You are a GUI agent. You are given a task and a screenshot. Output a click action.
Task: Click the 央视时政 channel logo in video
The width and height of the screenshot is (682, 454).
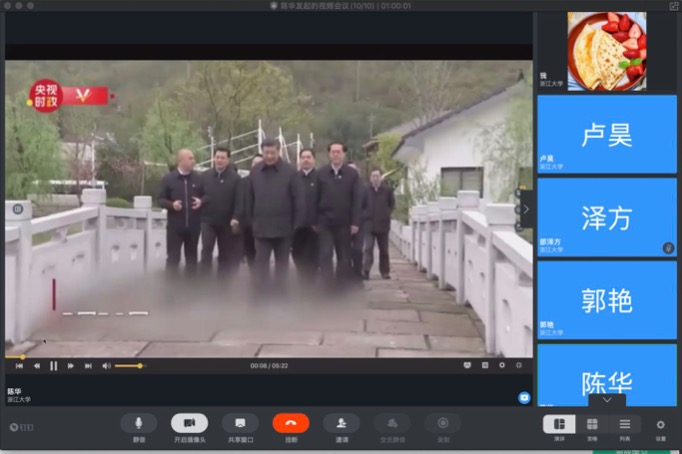[69, 96]
